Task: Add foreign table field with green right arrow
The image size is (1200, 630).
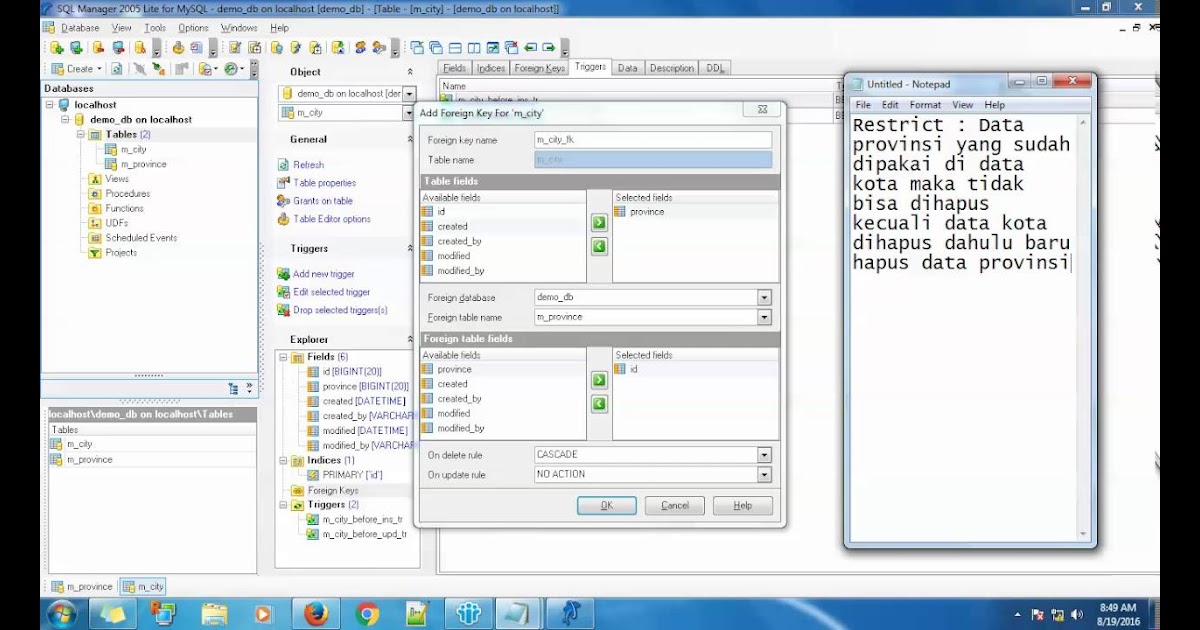Action: 599,380
